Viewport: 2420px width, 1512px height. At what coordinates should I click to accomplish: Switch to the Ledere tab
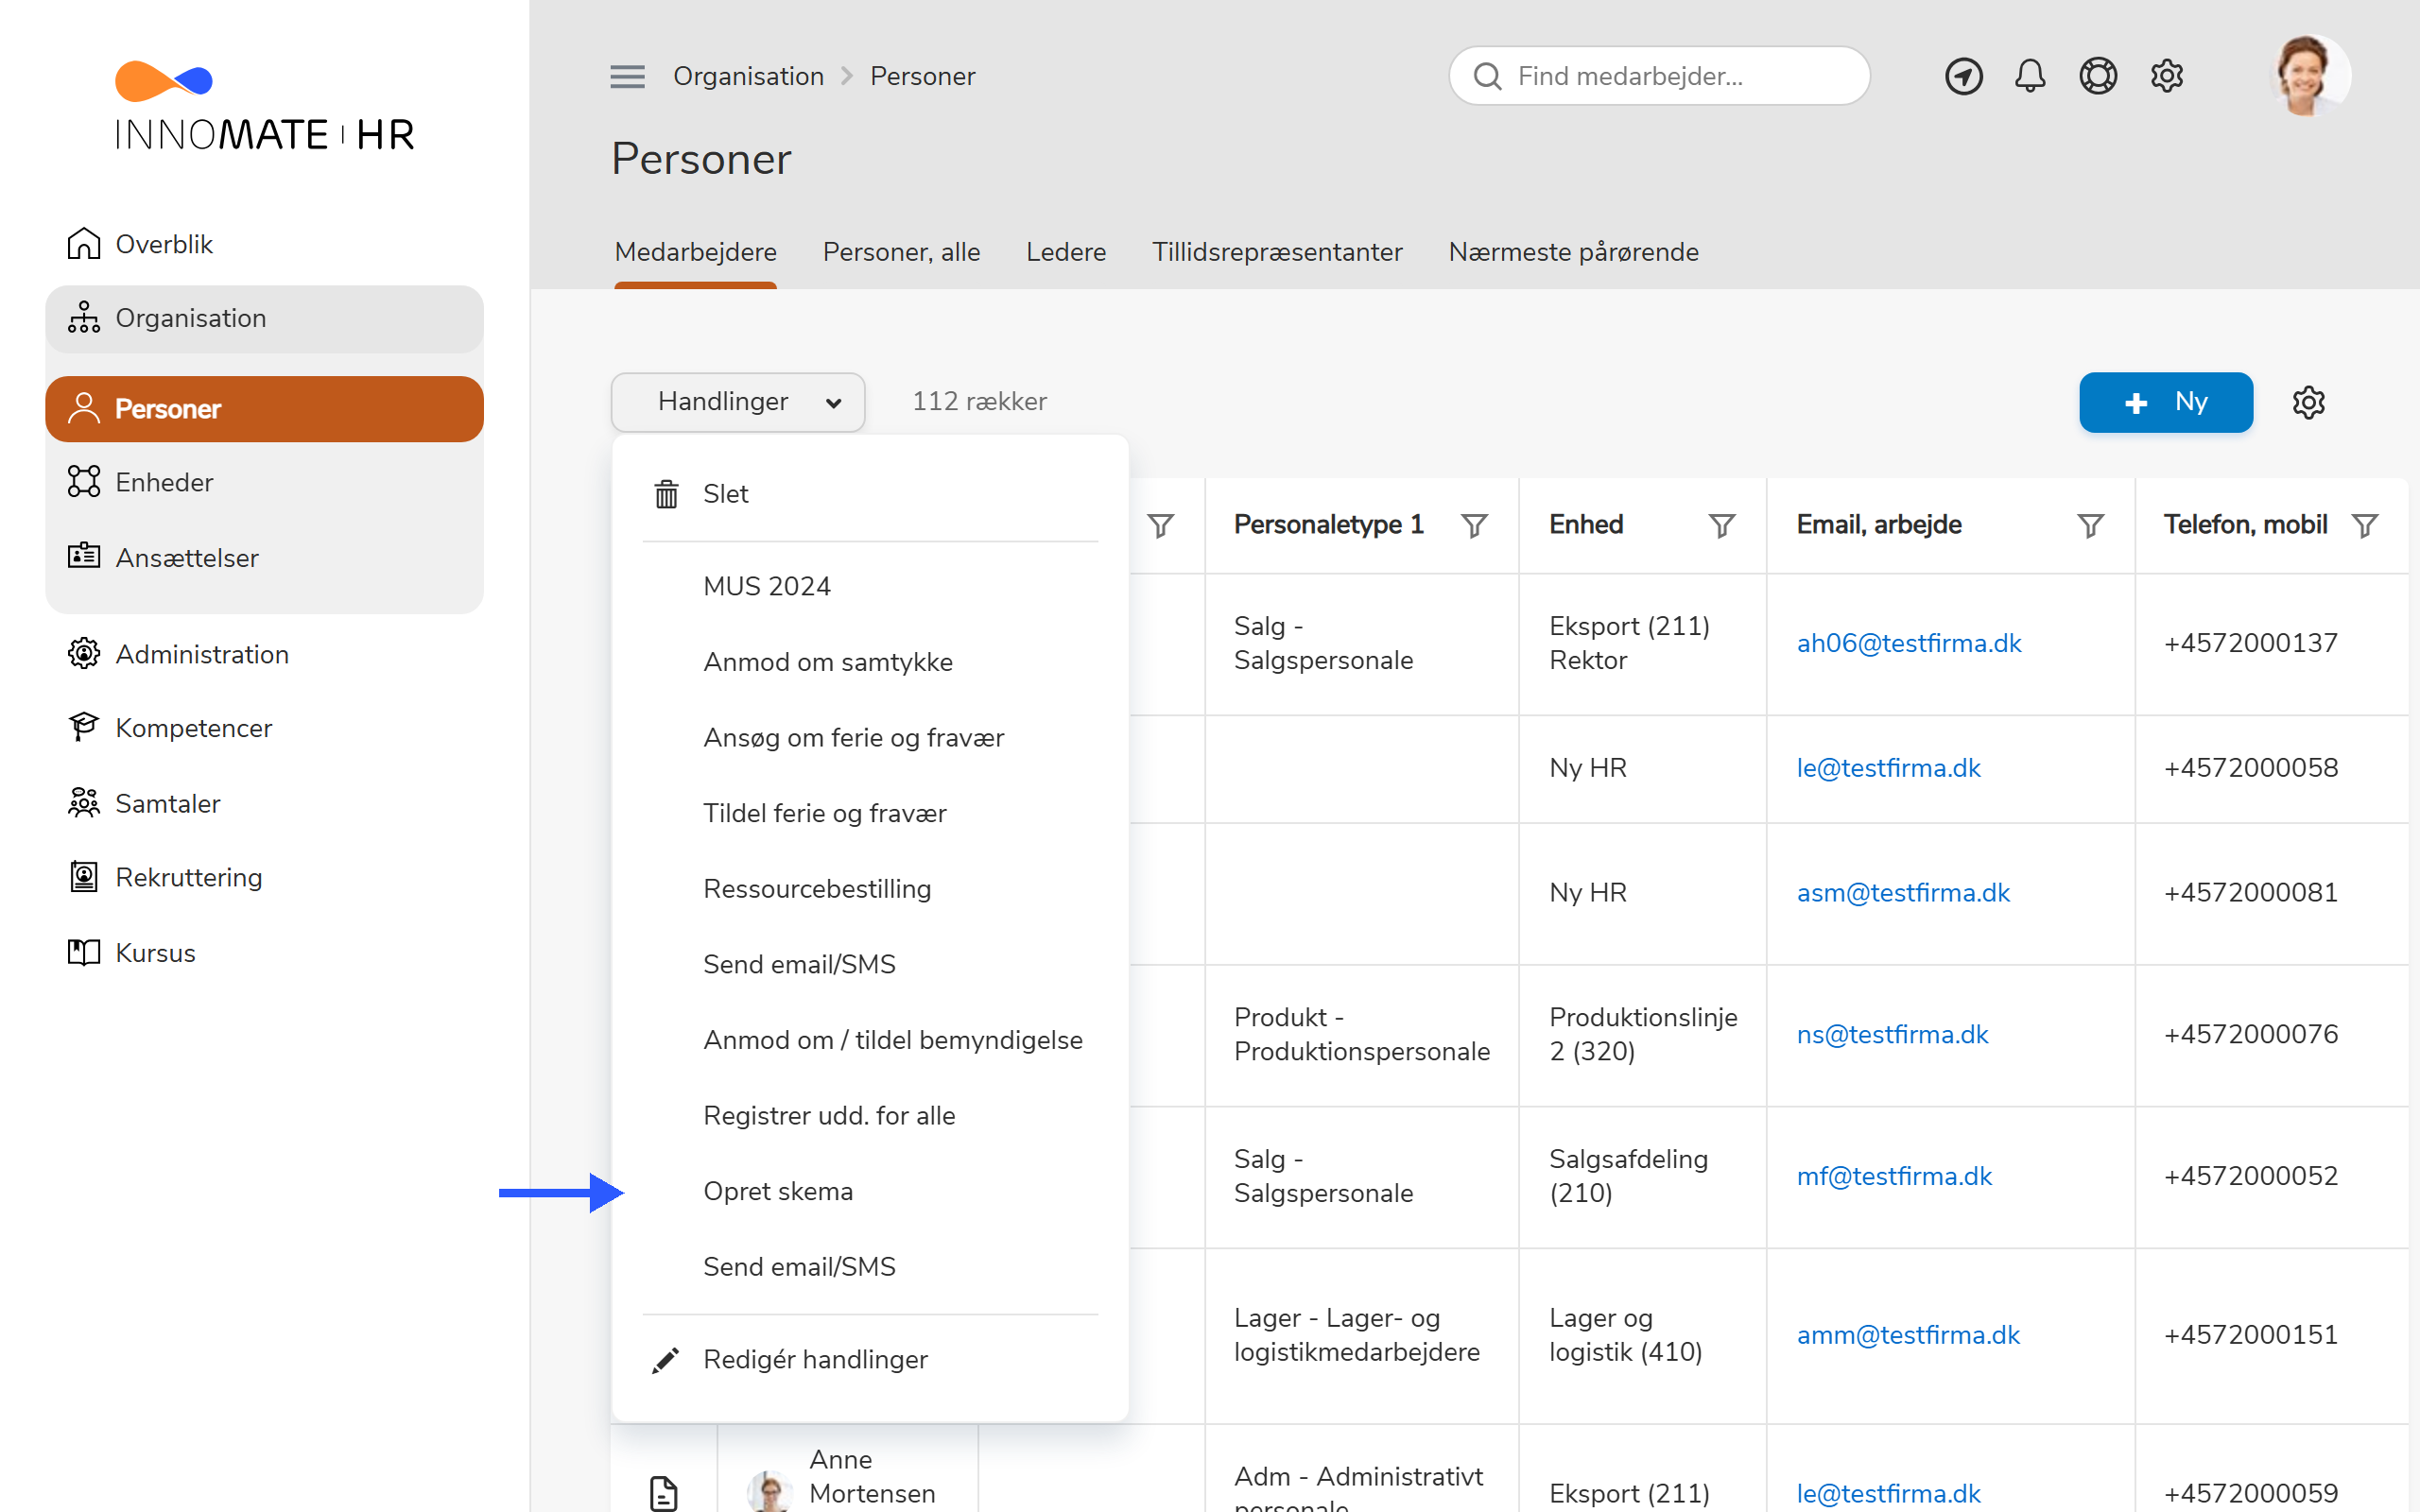(1065, 252)
